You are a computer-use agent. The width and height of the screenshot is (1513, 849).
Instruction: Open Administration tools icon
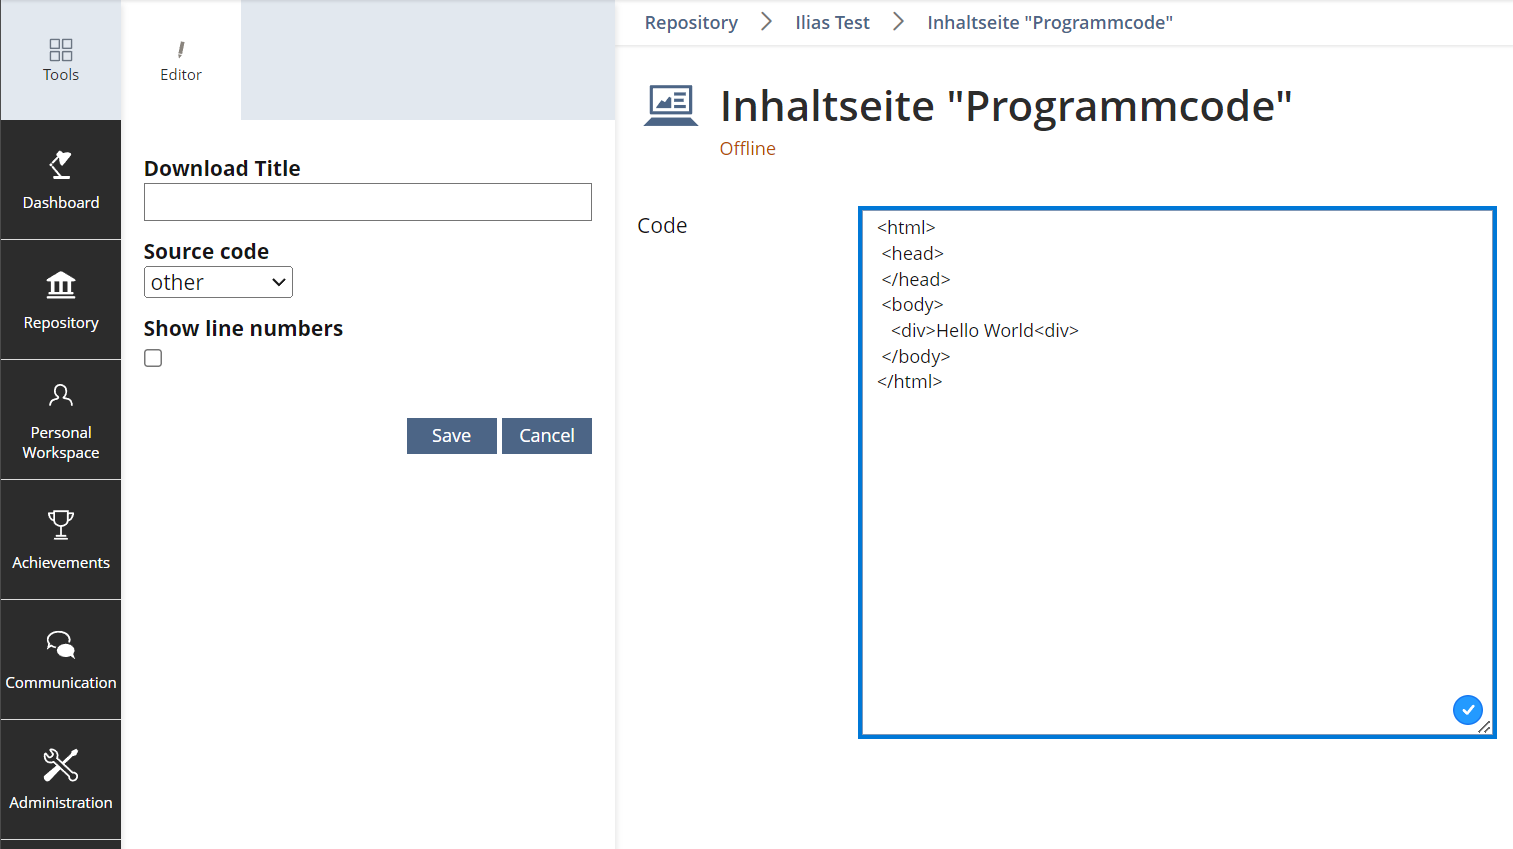[x=61, y=765]
